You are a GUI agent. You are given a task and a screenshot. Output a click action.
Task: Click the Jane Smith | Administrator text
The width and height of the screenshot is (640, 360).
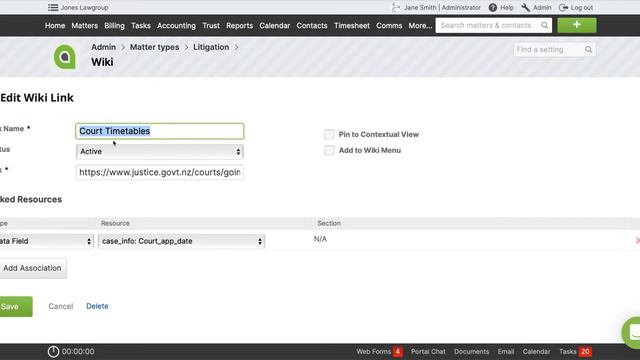coord(442,7)
